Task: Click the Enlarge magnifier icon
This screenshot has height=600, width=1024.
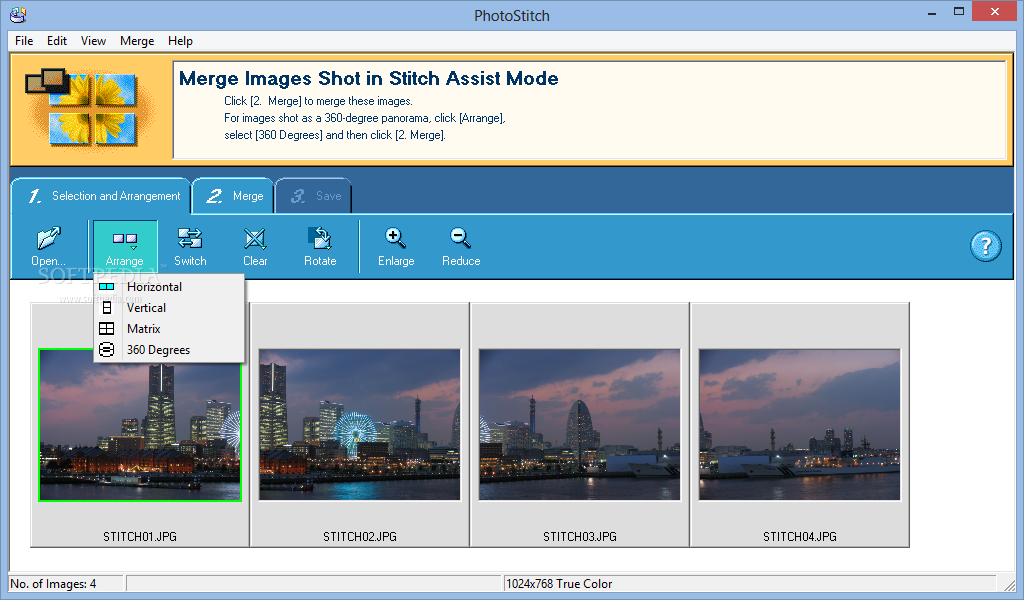Action: [x=396, y=238]
